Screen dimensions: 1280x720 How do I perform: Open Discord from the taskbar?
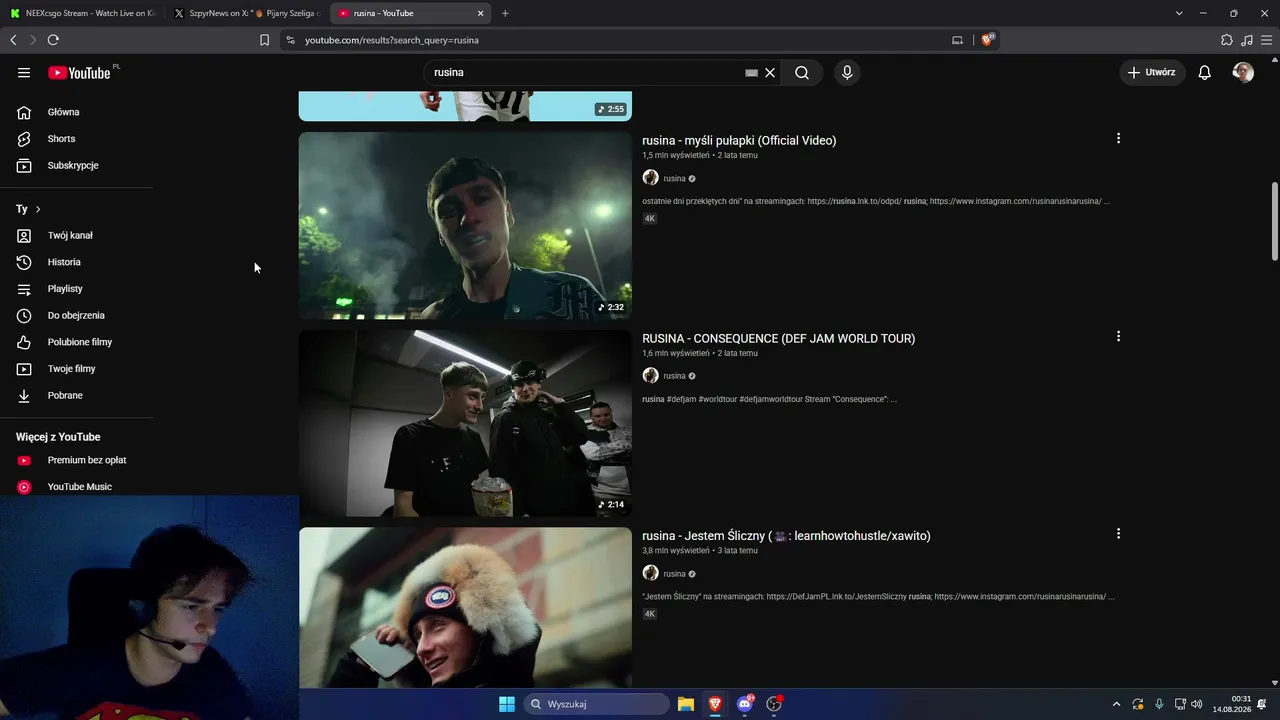coord(744,704)
